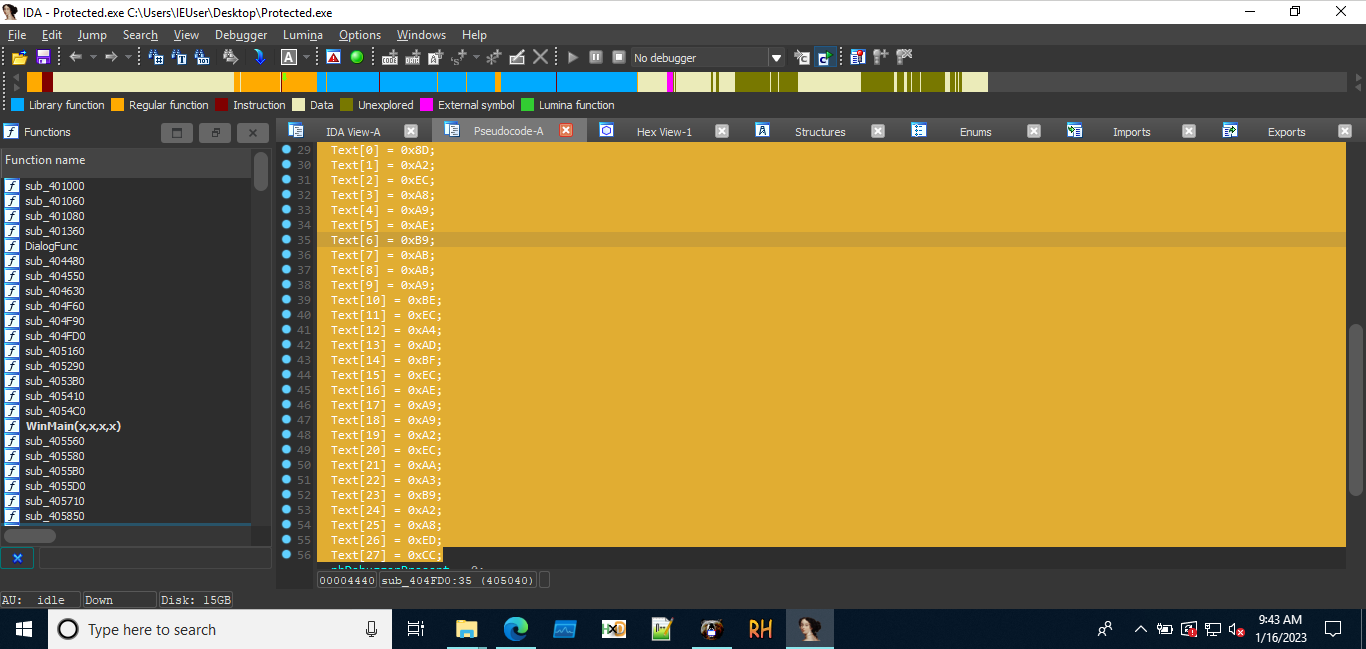Viewport: 1366px width, 649px height.
Task: Select WinMain(x,x,x,x) in Functions list
Action: click(73, 426)
